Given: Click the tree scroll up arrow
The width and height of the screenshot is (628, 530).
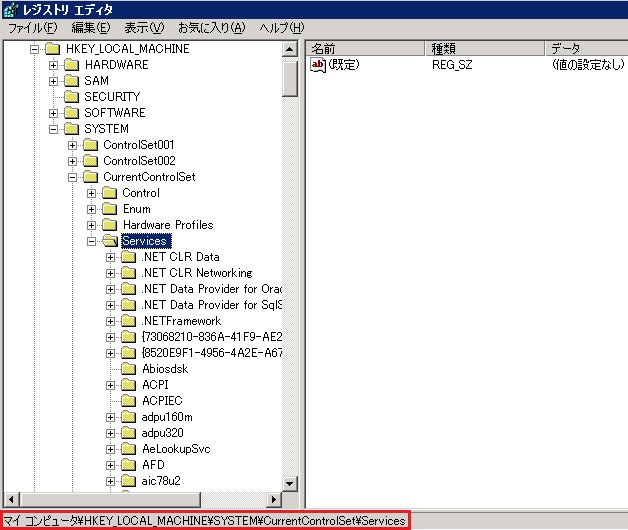Looking at the screenshot, I should point(290,49).
